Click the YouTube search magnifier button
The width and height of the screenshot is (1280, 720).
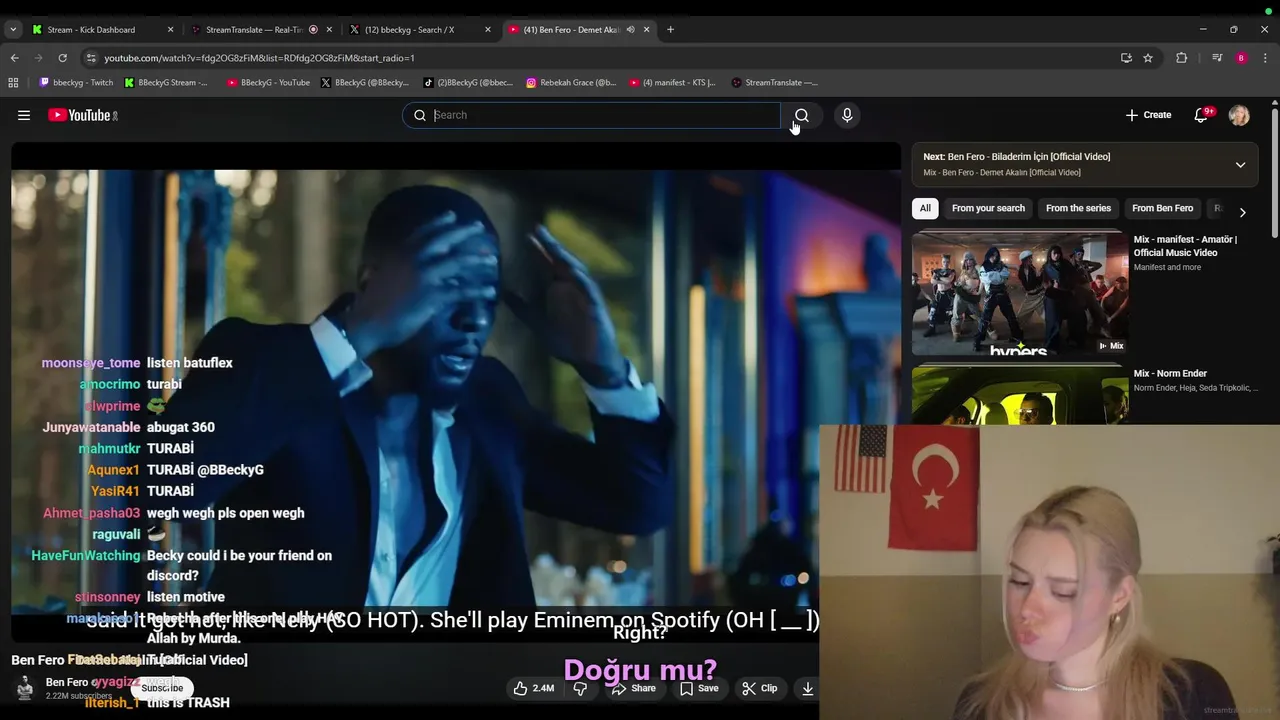tap(801, 115)
